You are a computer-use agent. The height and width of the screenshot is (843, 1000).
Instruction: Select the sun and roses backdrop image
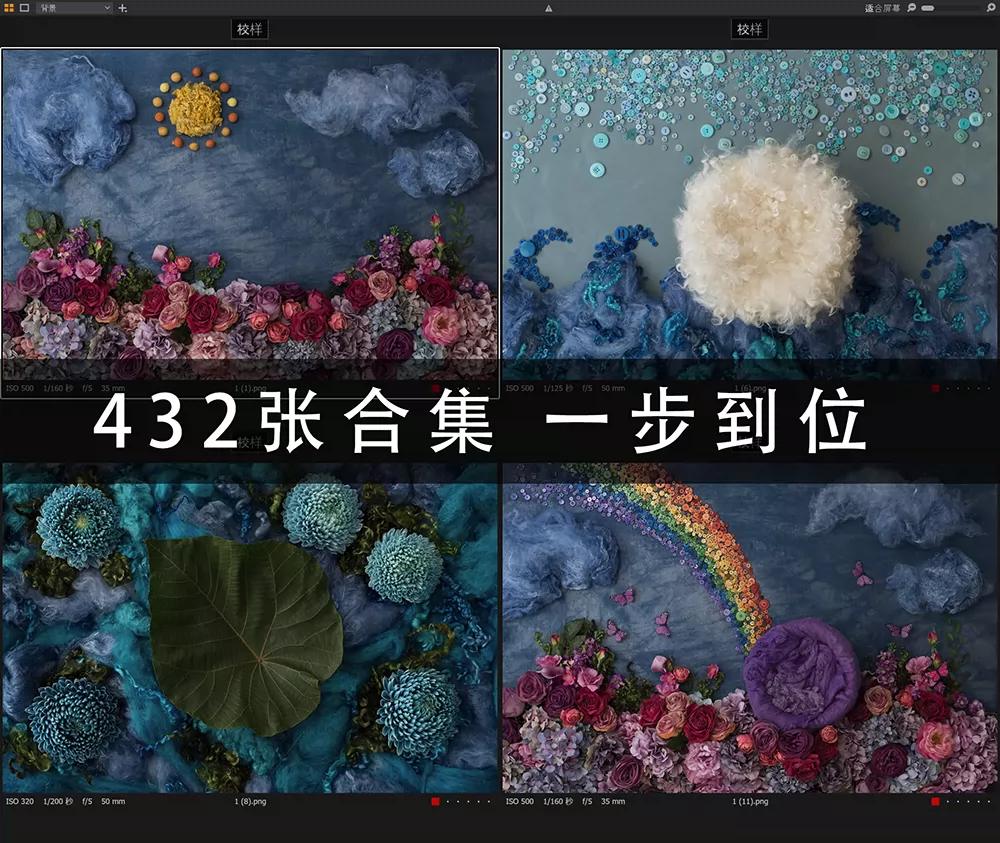point(250,214)
